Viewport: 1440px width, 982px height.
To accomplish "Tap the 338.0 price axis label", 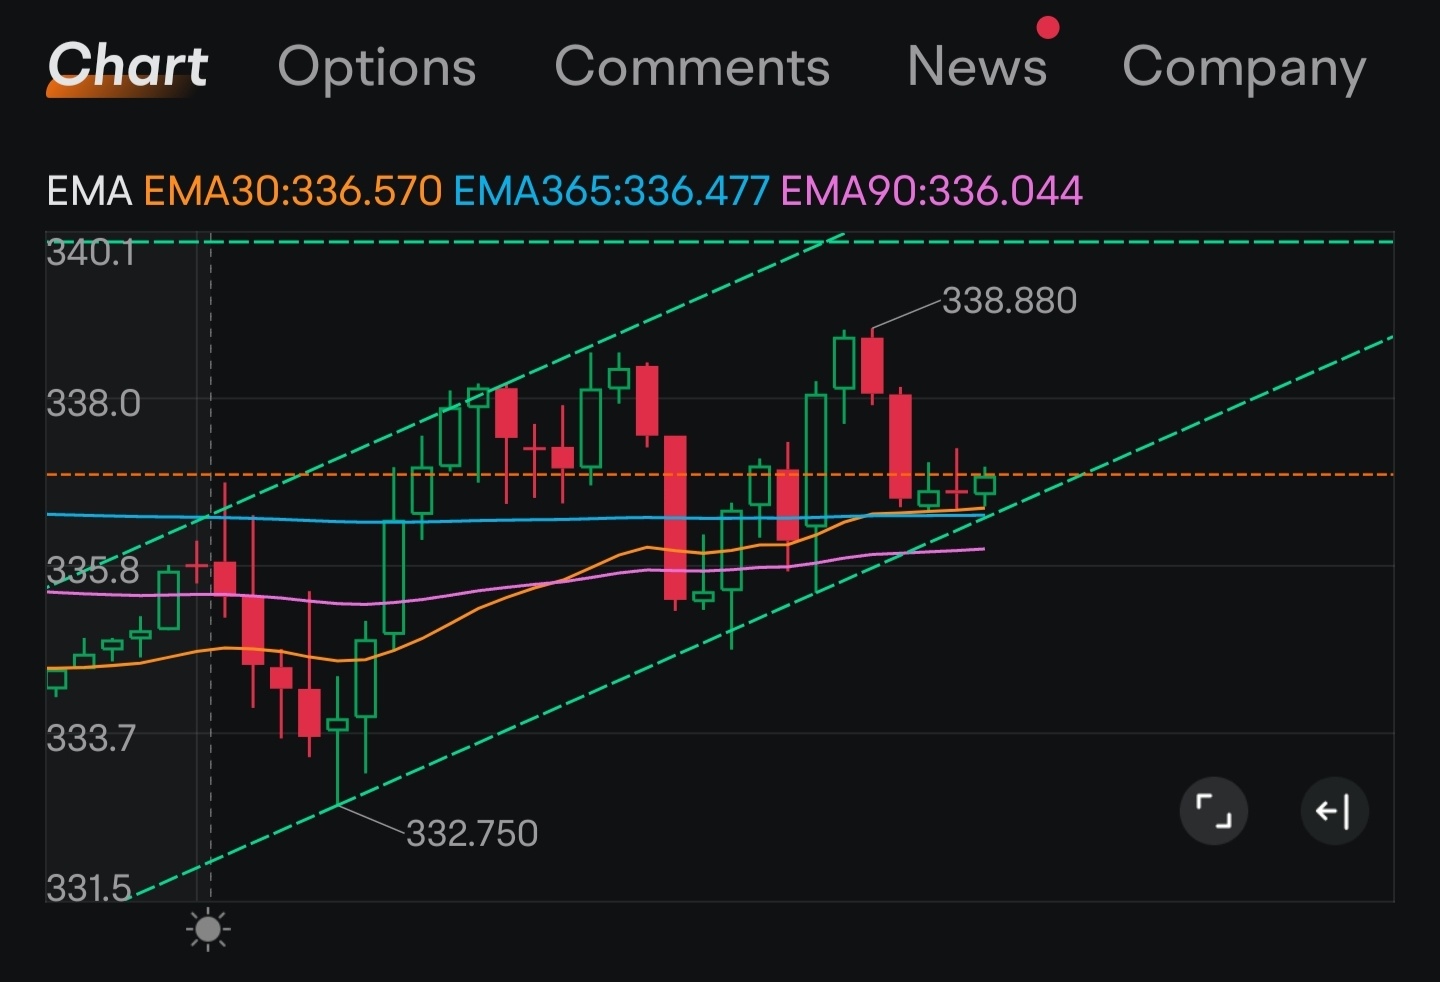I will click(94, 403).
